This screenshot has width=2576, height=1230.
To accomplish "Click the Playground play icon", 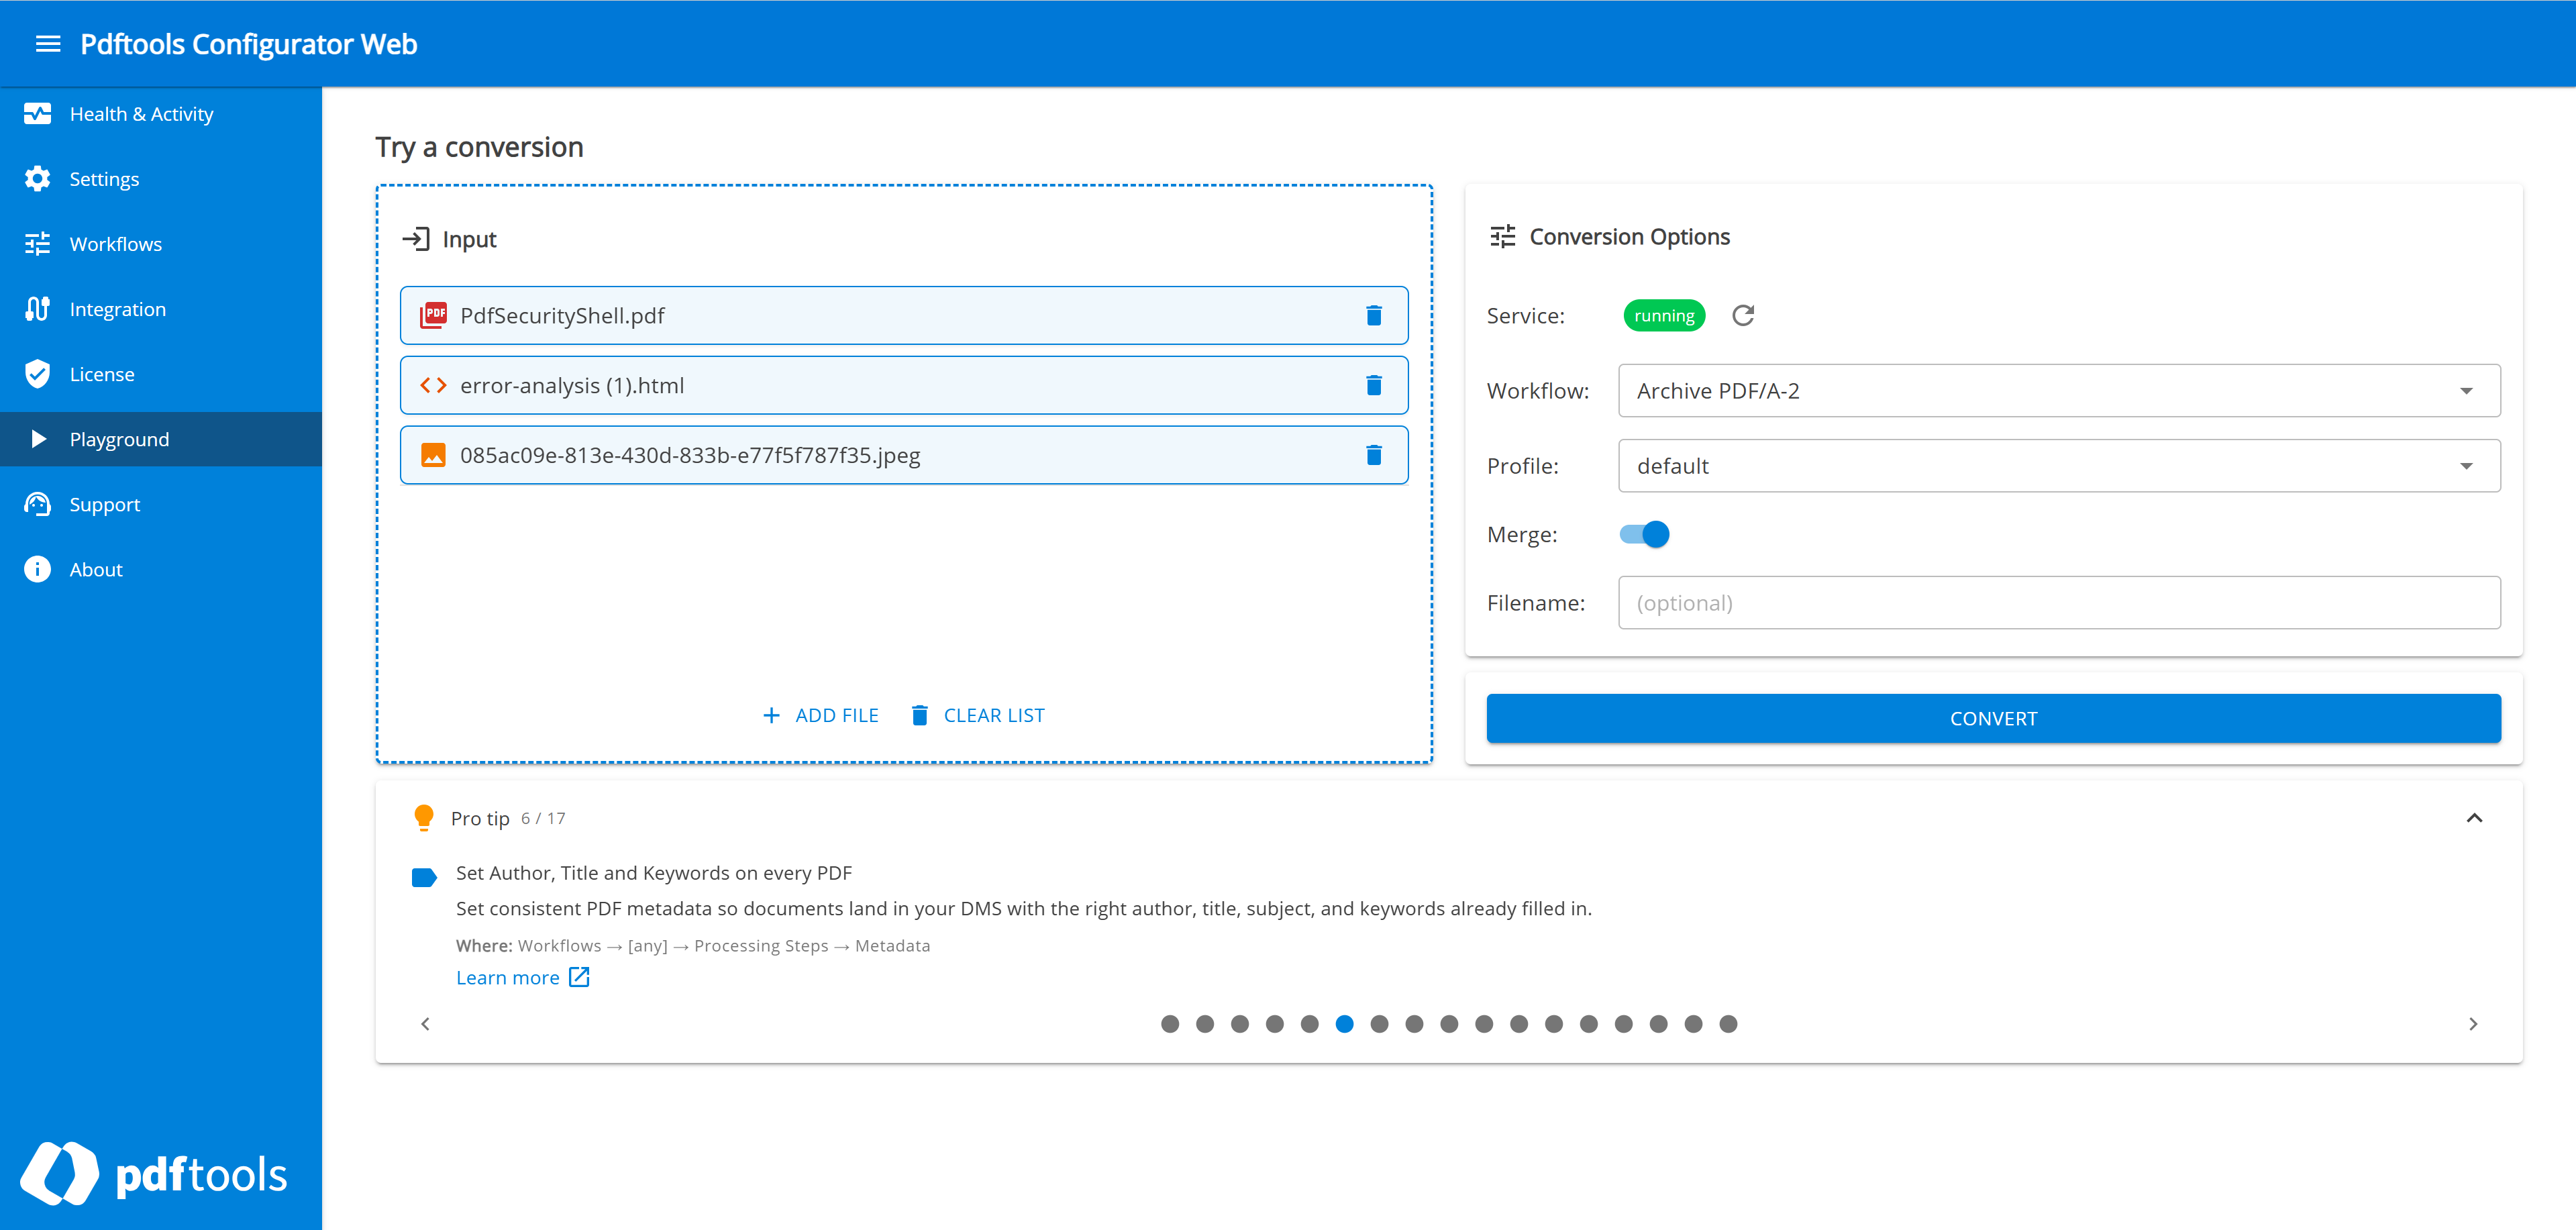I will [38, 439].
